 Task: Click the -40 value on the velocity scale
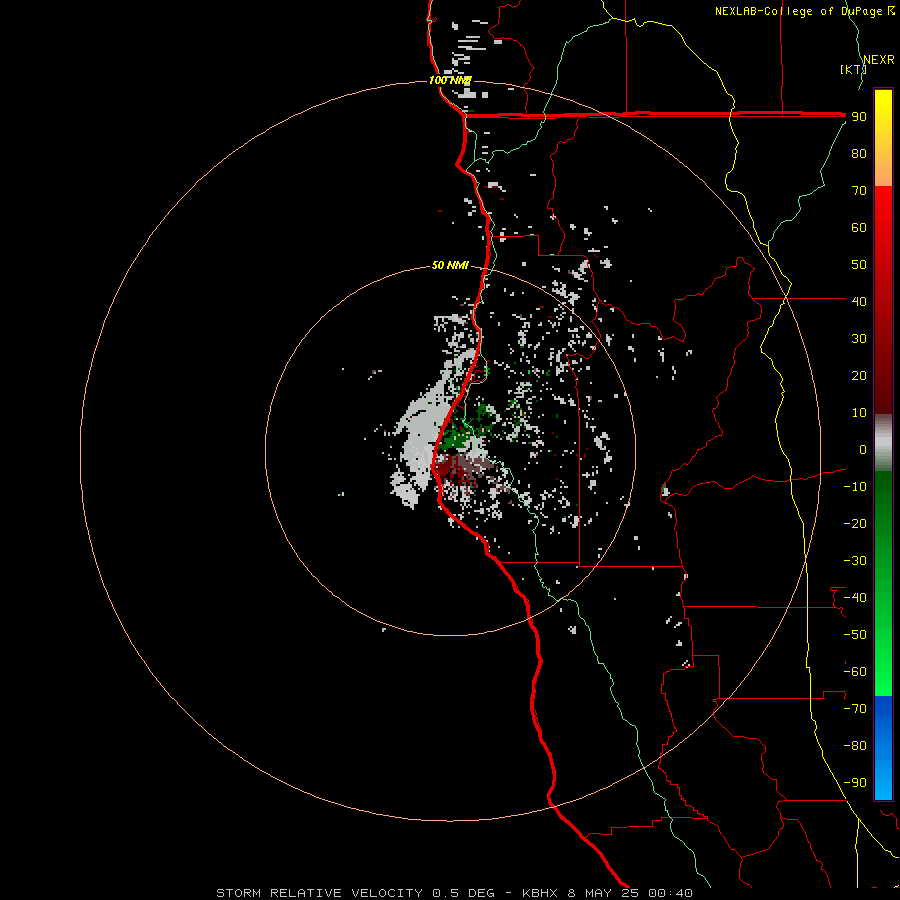click(855, 598)
